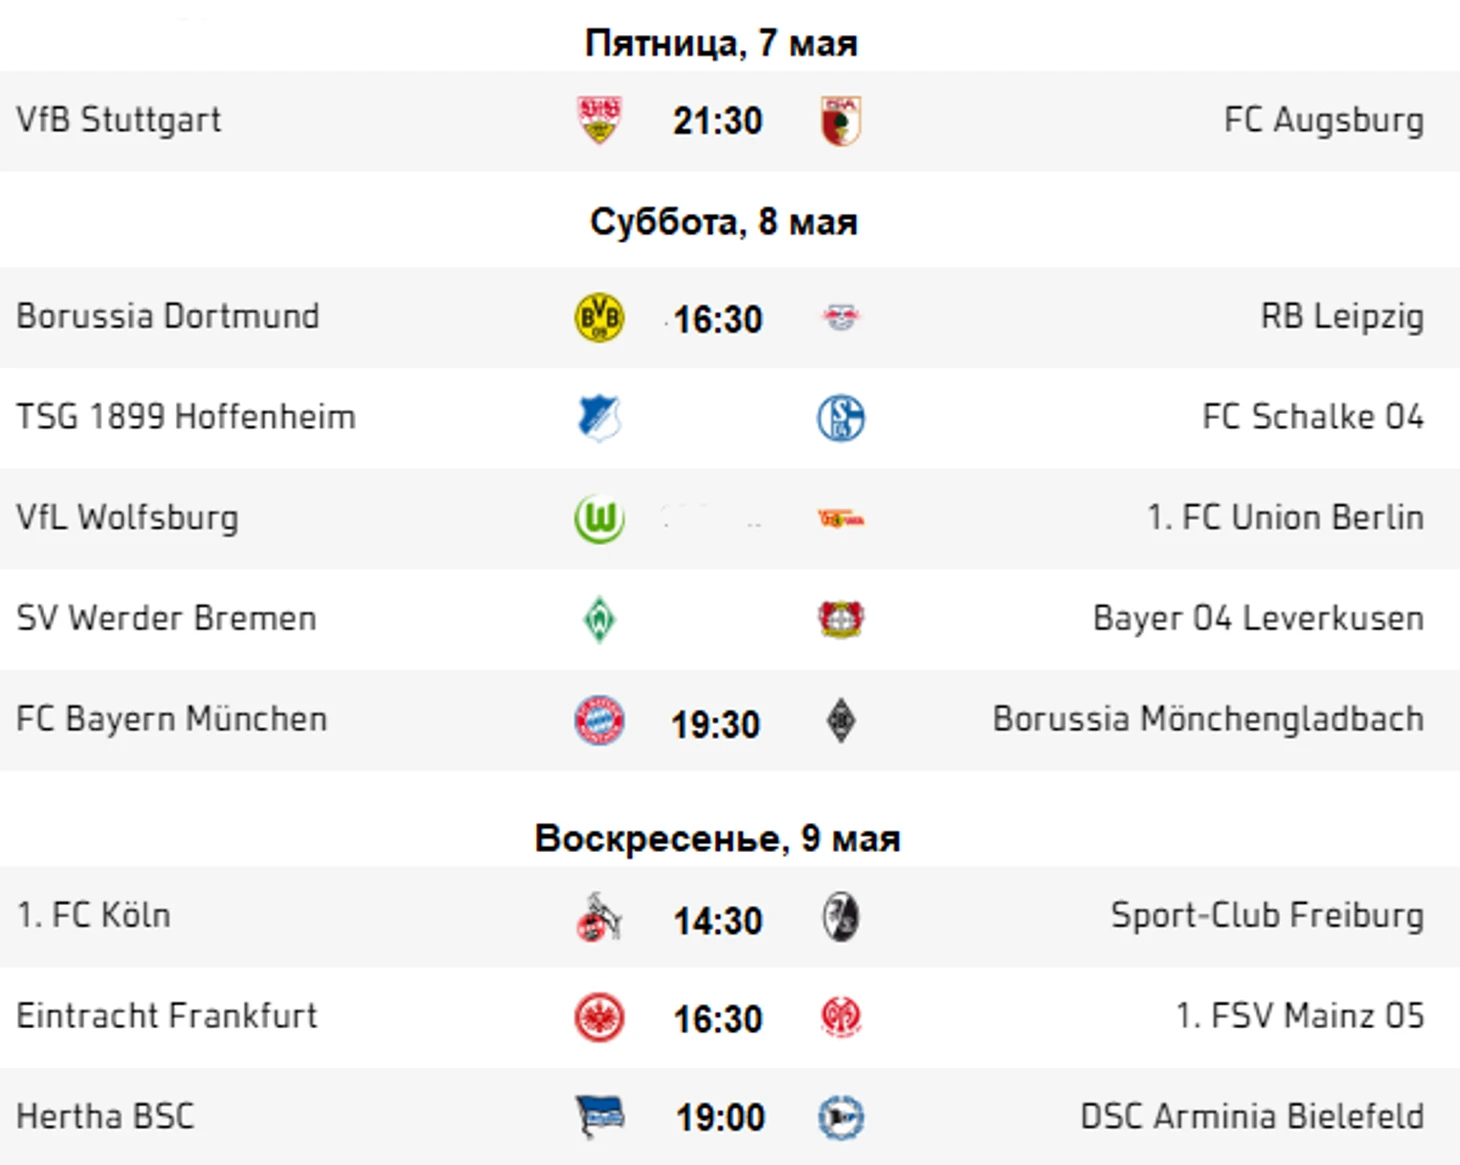The image size is (1460, 1165).
Task: Select the Hertha BSC flag logo
Action: [x=599, y=1117]
